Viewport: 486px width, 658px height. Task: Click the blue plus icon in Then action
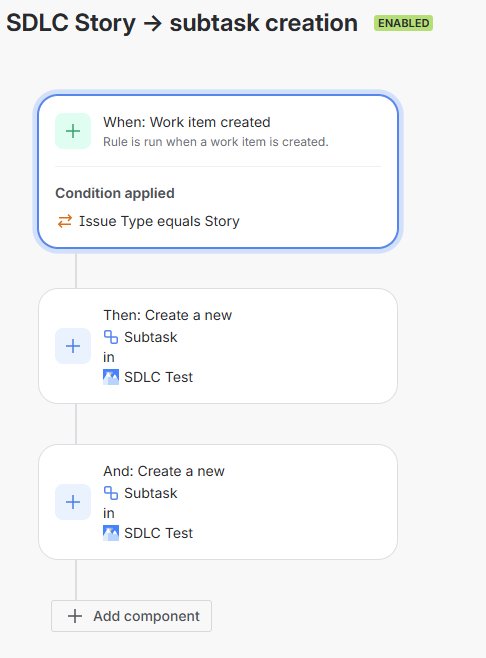(x=73, y=346)
